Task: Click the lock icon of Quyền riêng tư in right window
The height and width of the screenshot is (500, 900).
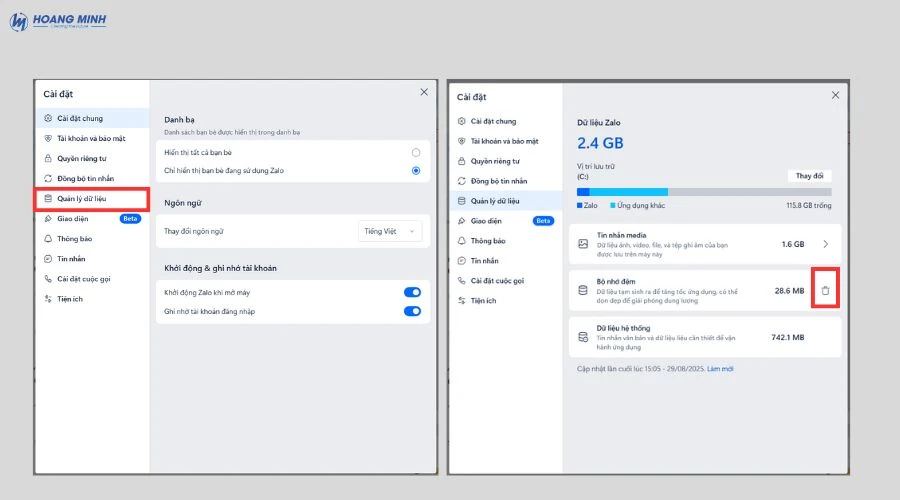Action: coord(461,161)
